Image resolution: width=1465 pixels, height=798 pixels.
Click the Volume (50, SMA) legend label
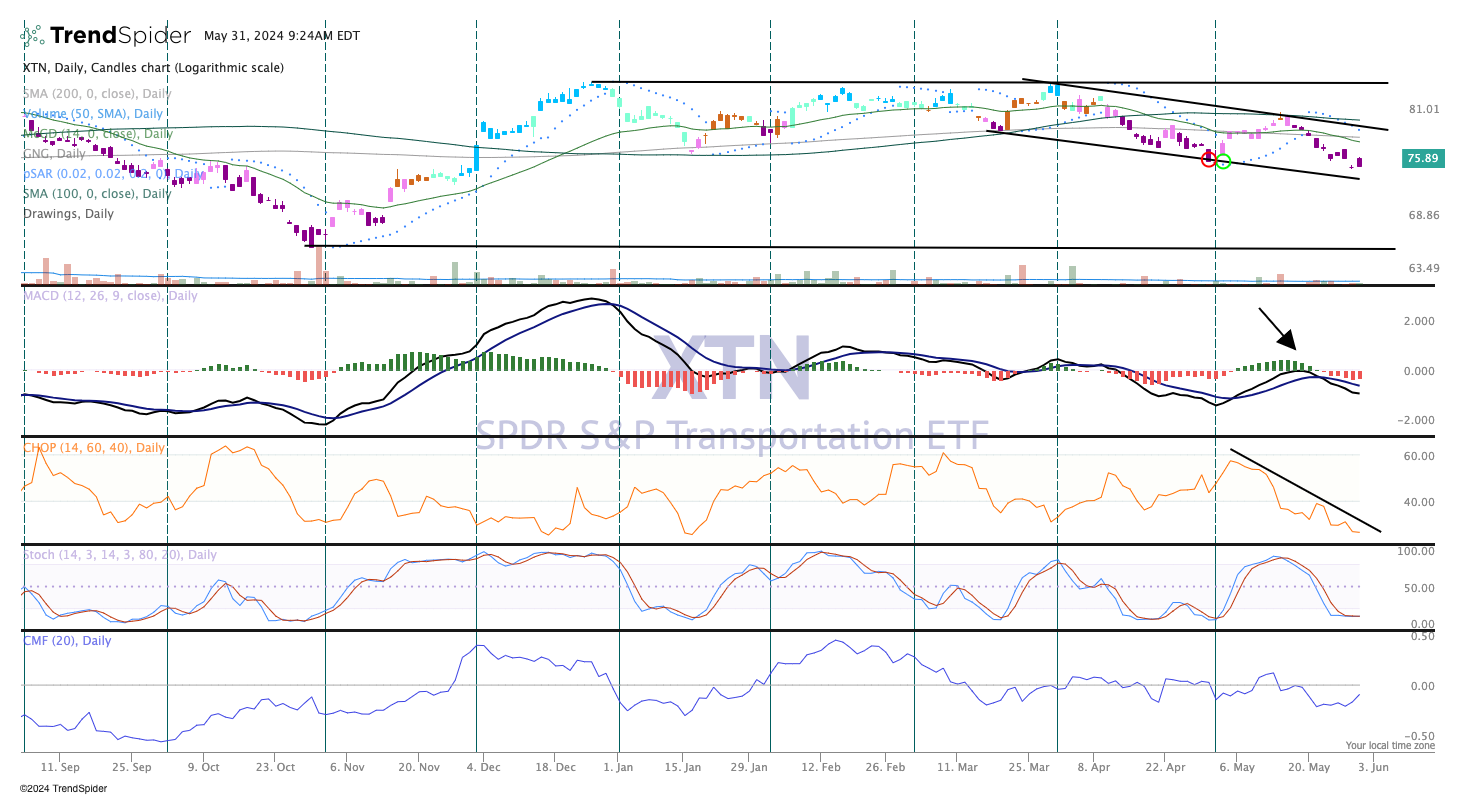[93, 114]
